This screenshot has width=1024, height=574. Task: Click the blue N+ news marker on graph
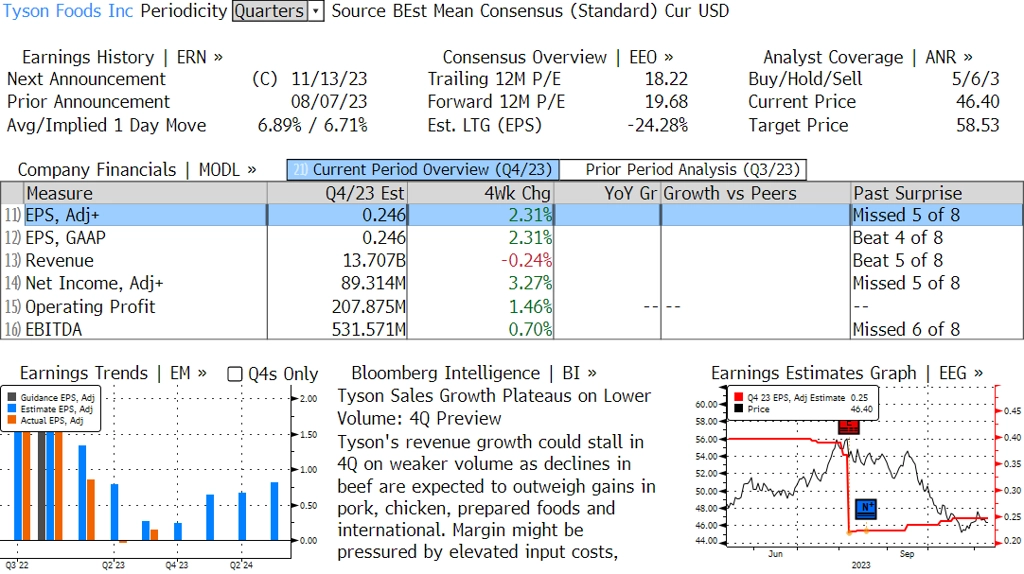coord(866,509)
